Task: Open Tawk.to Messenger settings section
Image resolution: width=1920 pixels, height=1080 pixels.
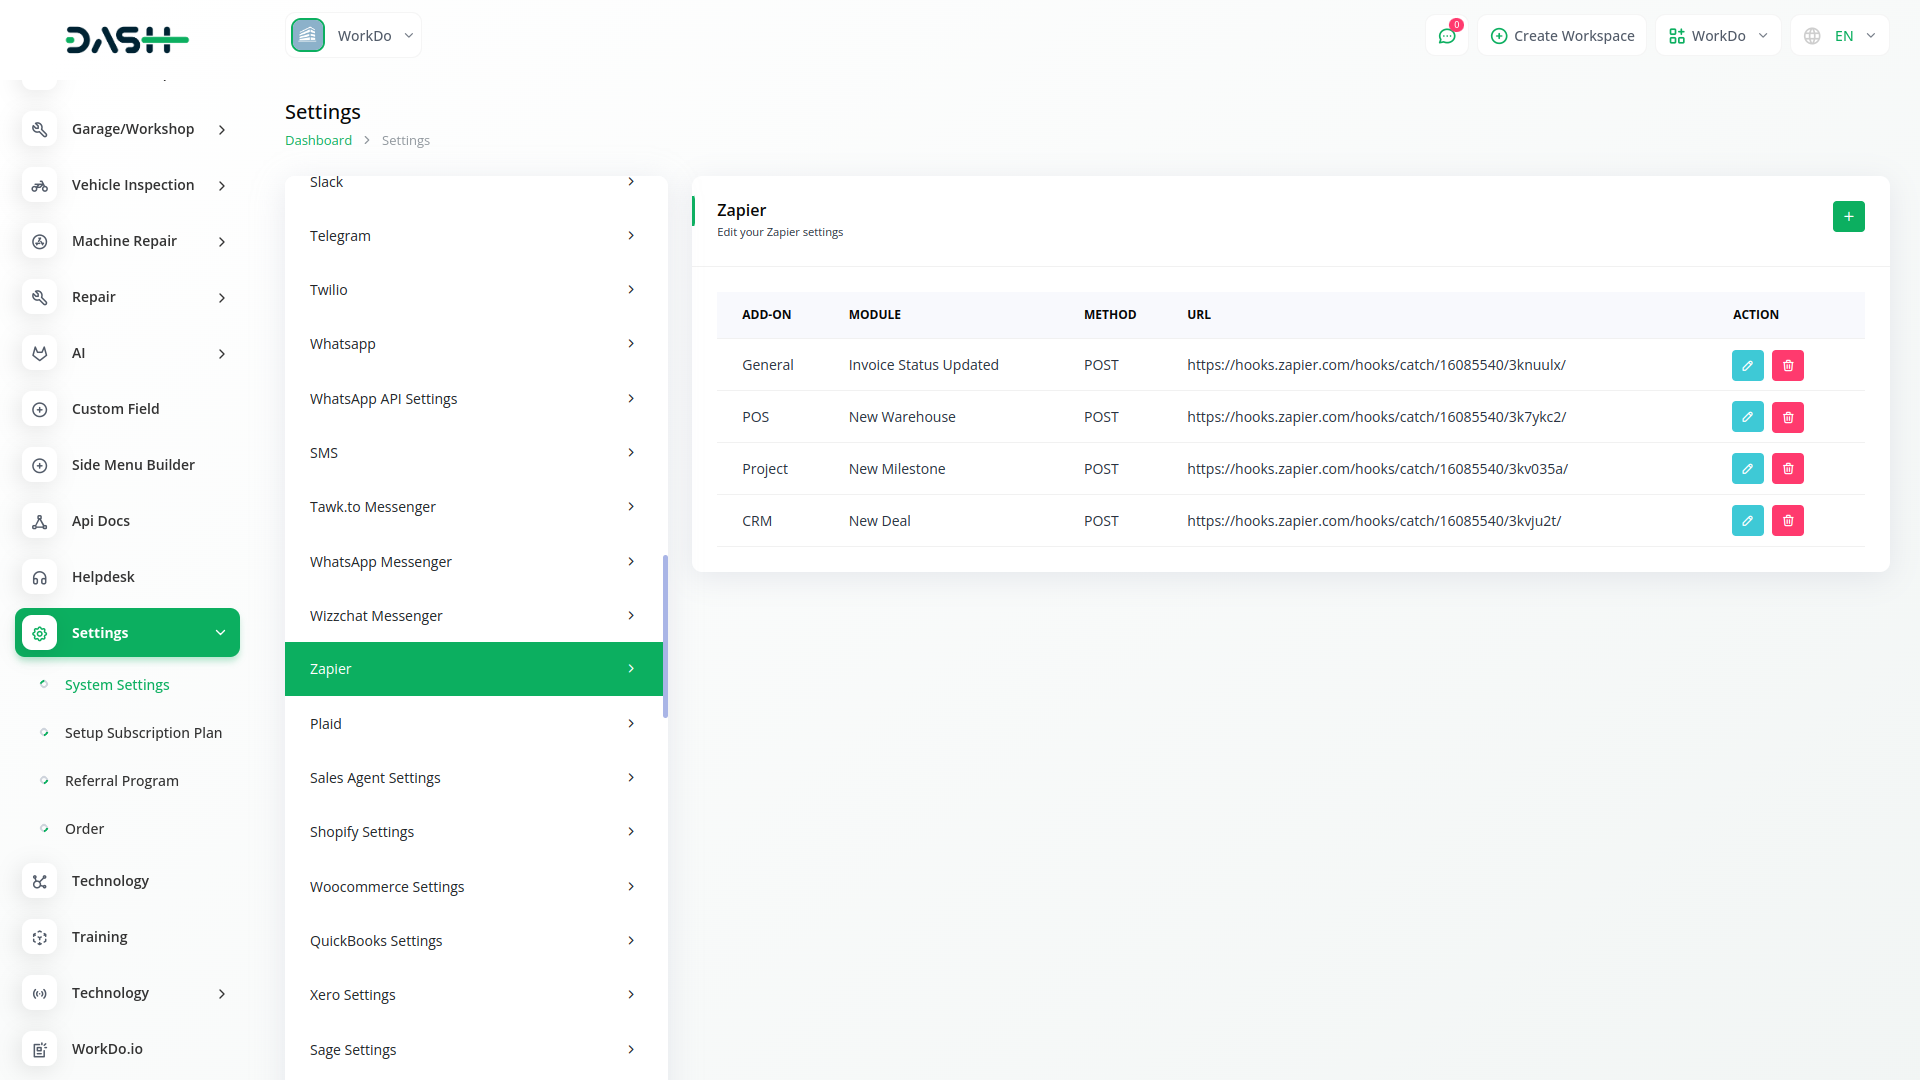Action: coord(474,507)
